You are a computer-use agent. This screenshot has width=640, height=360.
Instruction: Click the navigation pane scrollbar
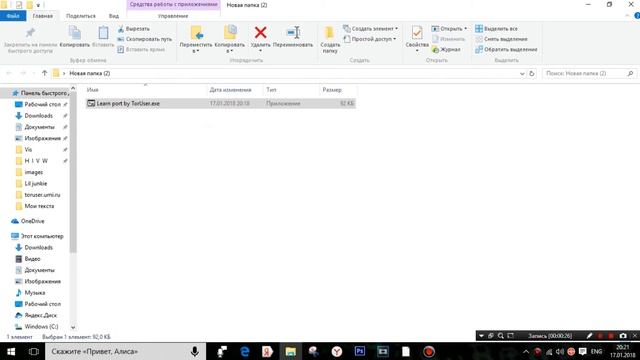[73, 171]
